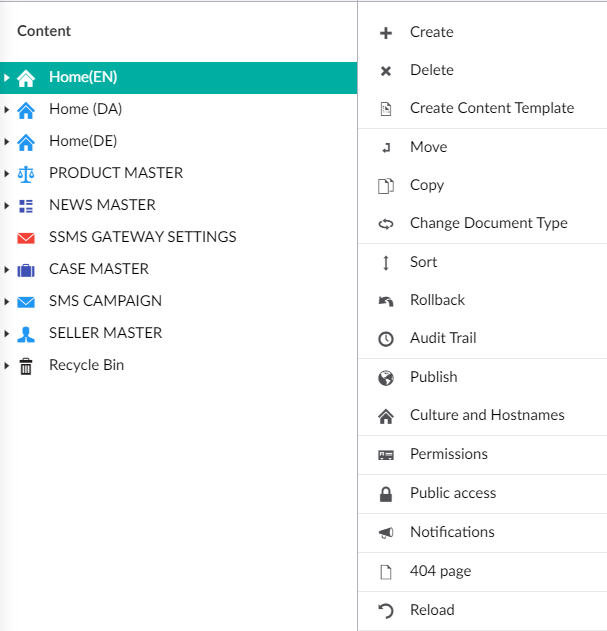Click the user icon beside SELLER MASTER
607x631 pixels.
click(x=26, y=334)
